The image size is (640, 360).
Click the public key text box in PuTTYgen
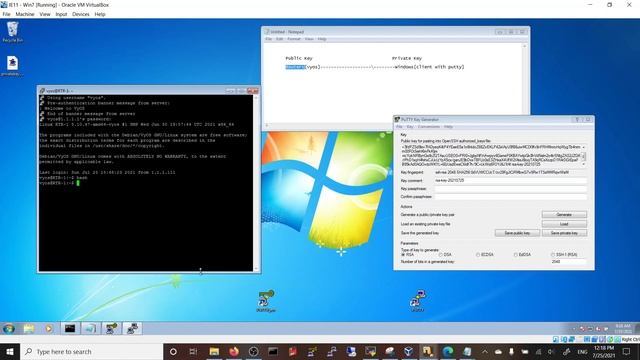(491, 156)
